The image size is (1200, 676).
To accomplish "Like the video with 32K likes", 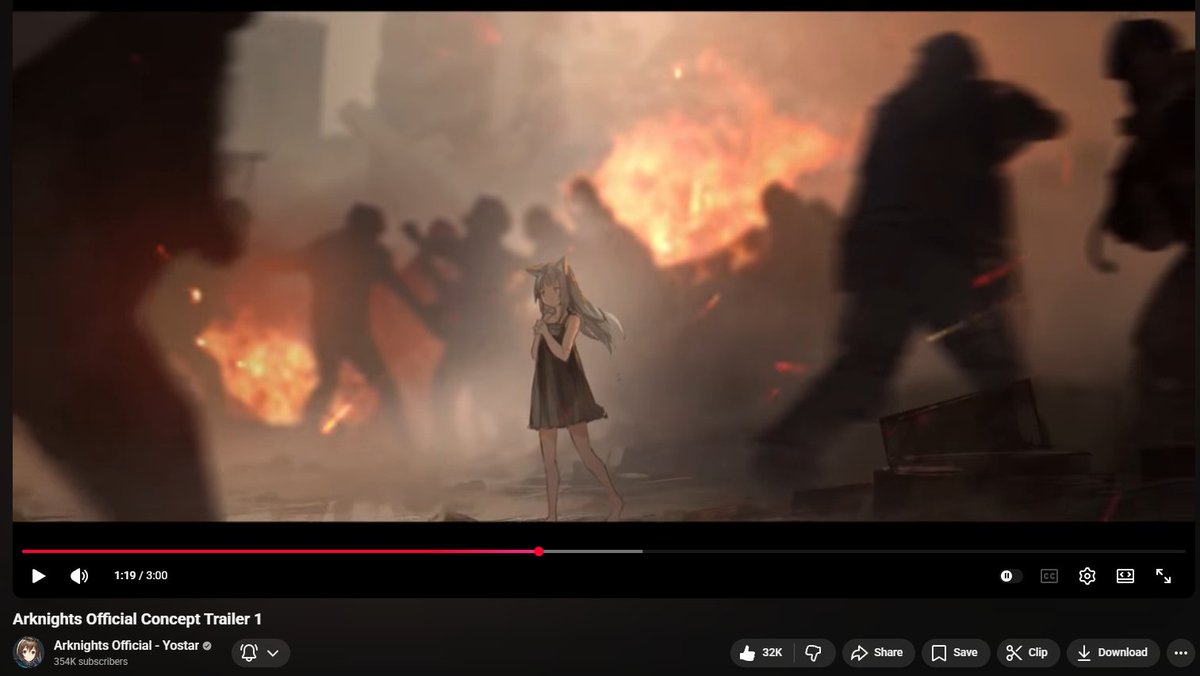I will pos(762,653).
